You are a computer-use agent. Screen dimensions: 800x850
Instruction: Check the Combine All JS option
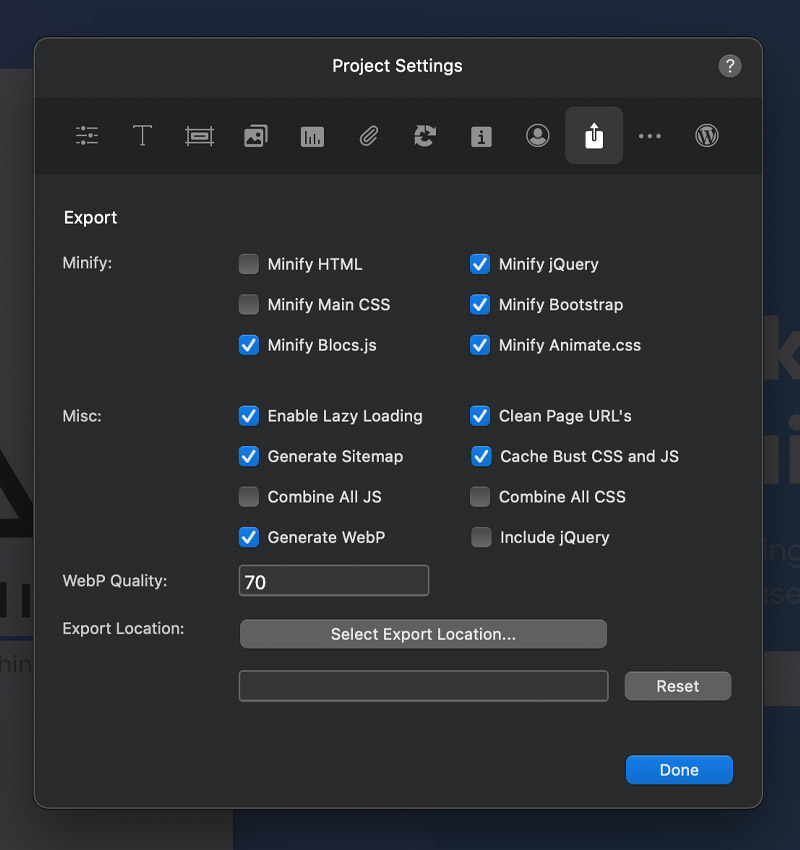249,497
